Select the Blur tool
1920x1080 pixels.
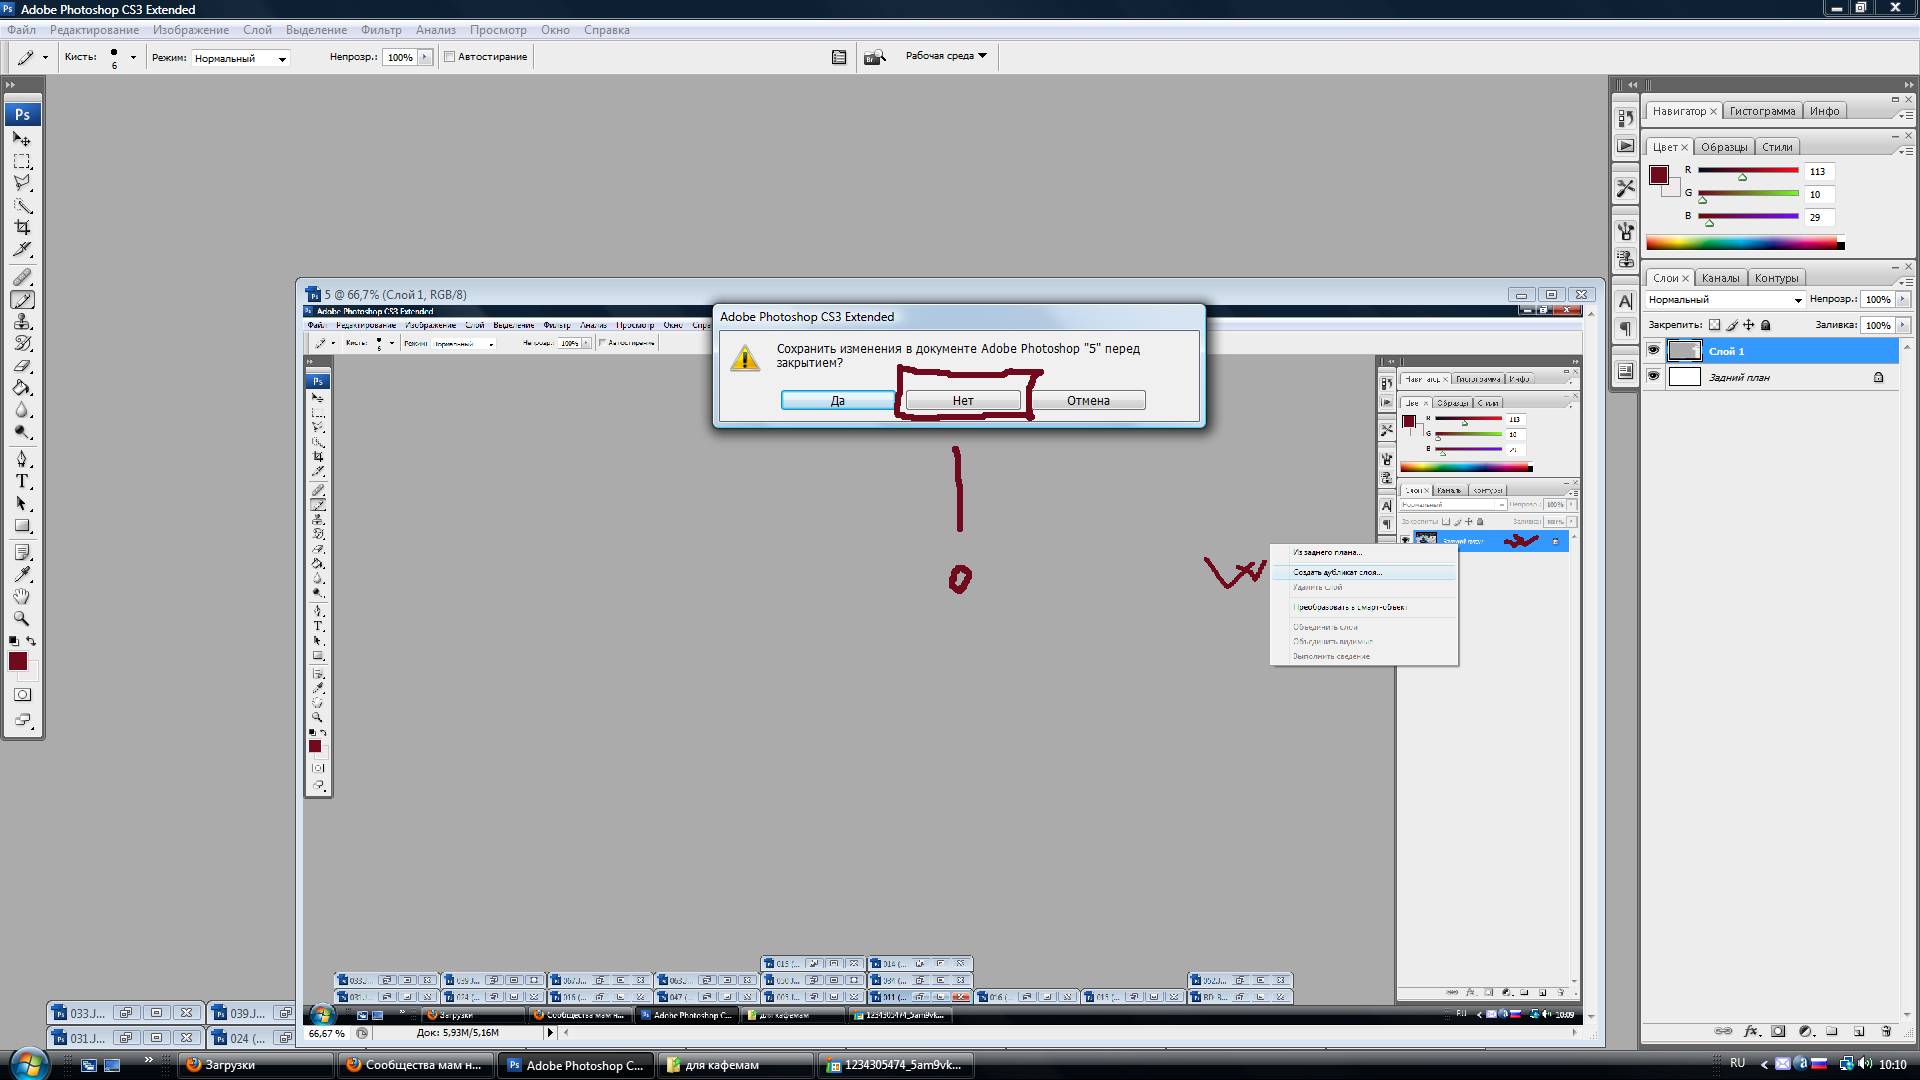[22, 410]
